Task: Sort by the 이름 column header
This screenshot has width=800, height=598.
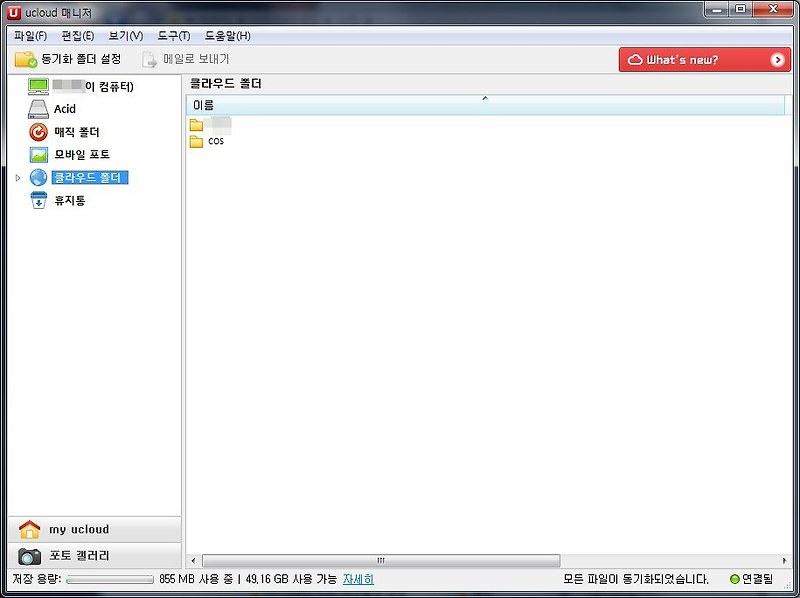Action: tap(485, 106)
